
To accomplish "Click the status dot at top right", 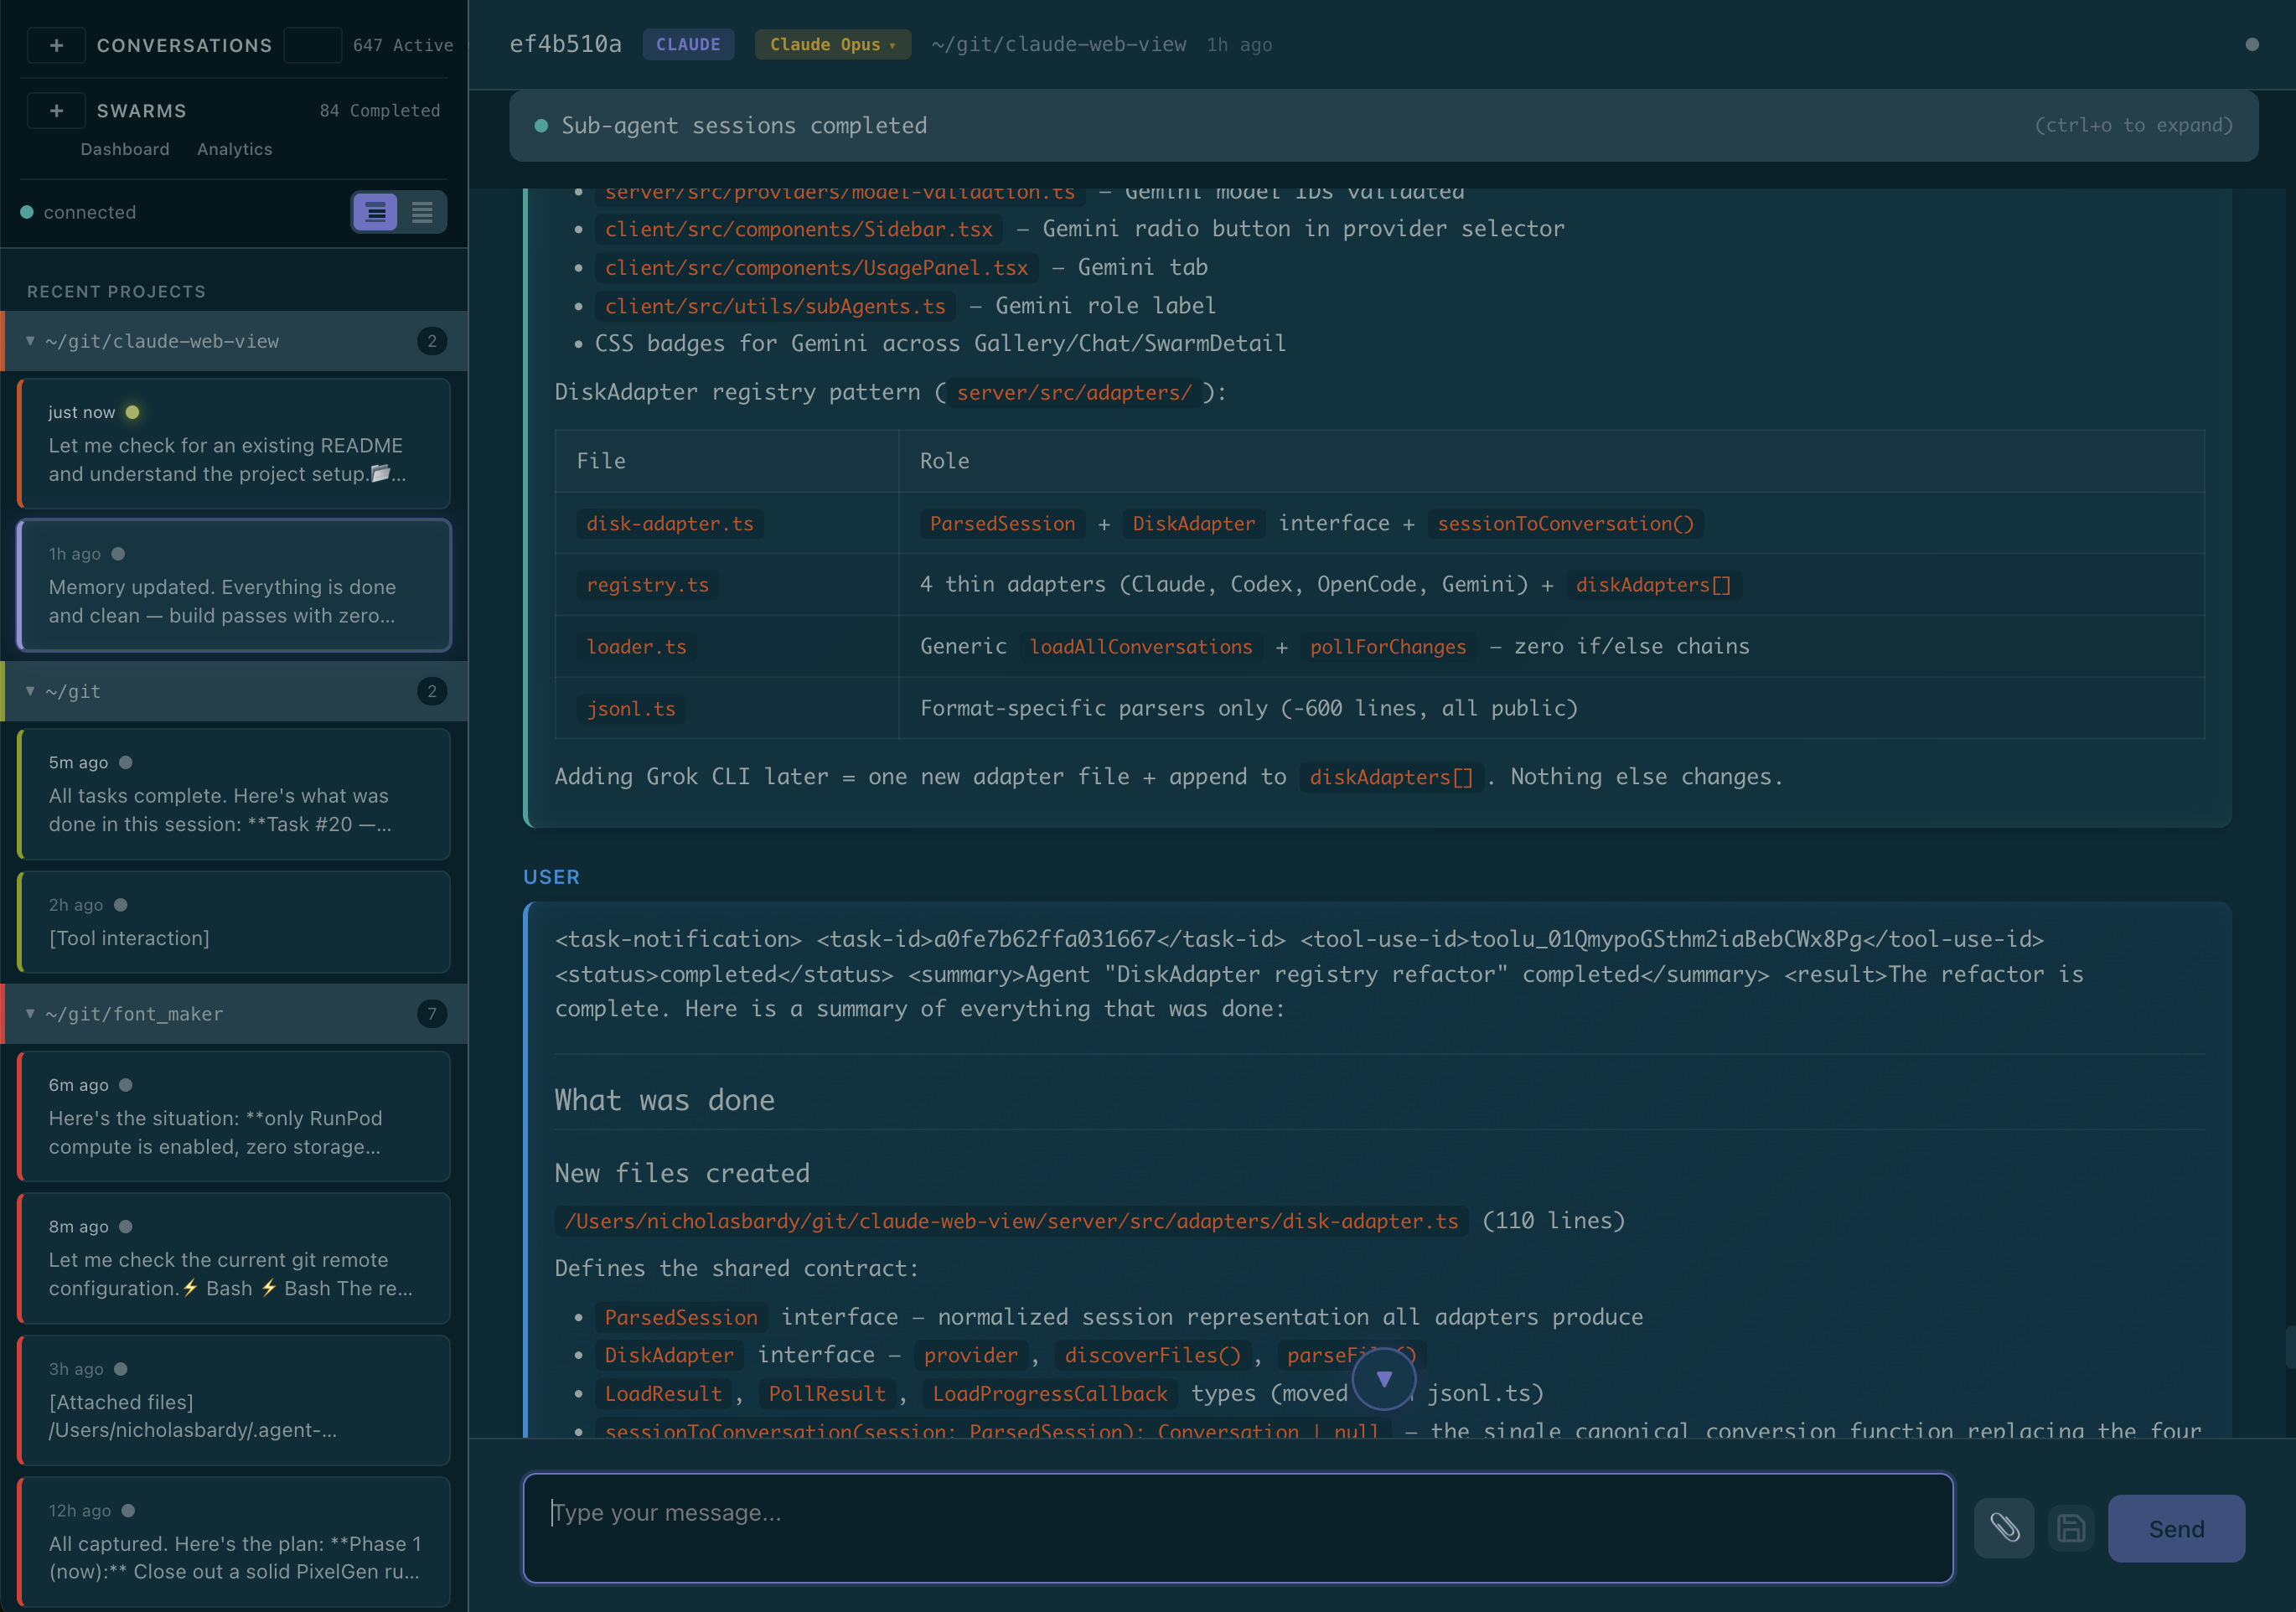I will coord(2252,44).
